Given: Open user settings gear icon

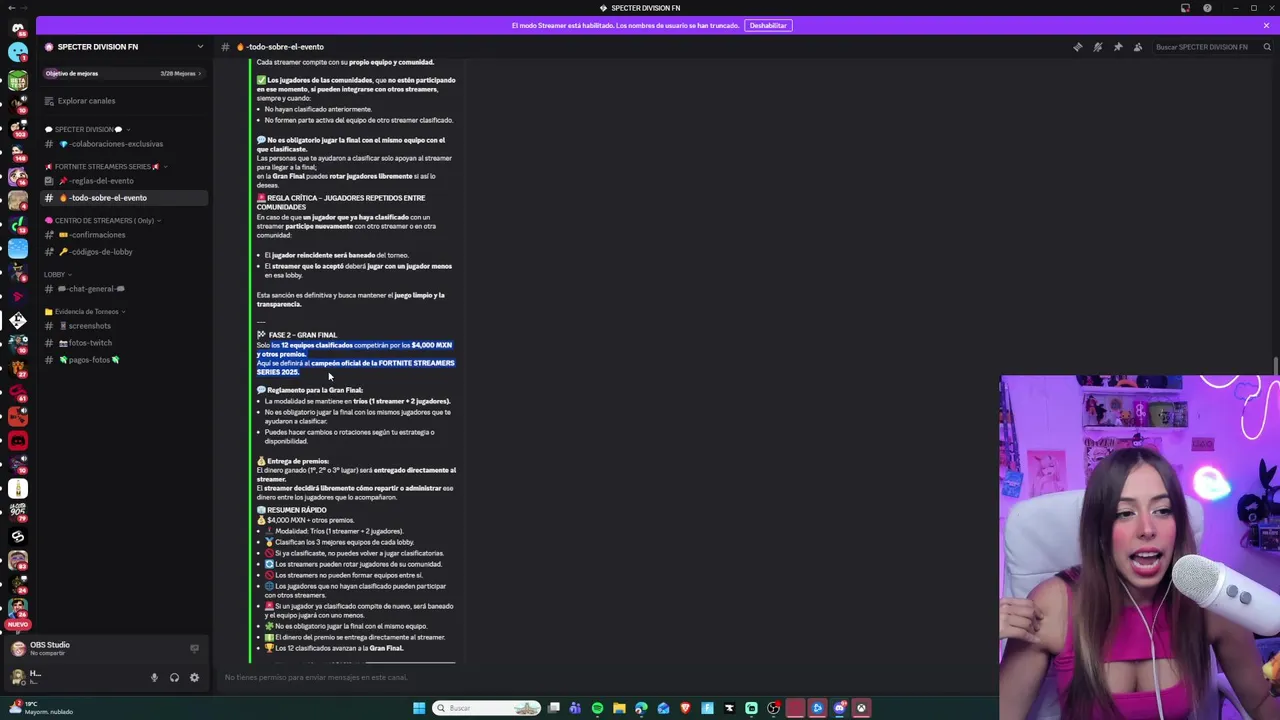Looking at the screenshot, I should [194, 677].
